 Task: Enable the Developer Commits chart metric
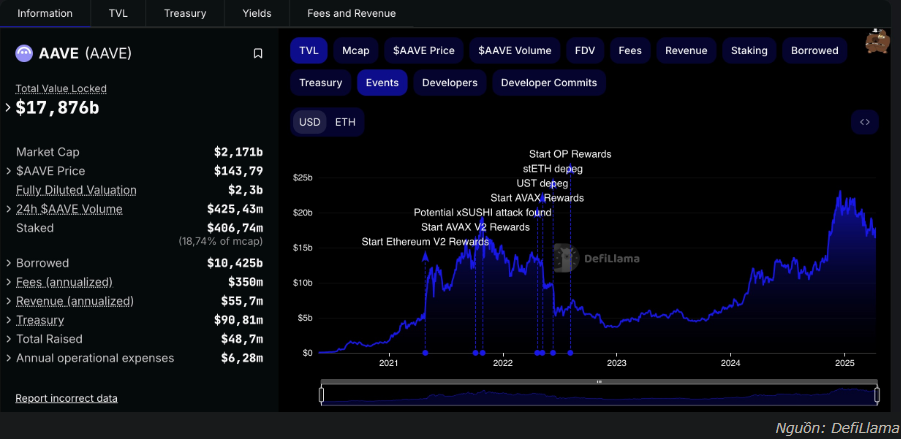click(x=549, y=83)
